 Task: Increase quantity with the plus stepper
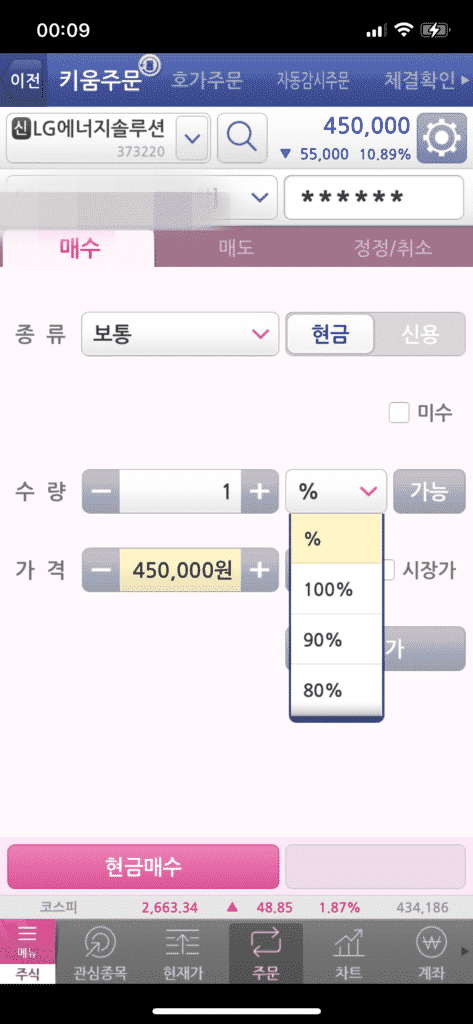click(x=260, y=492)
